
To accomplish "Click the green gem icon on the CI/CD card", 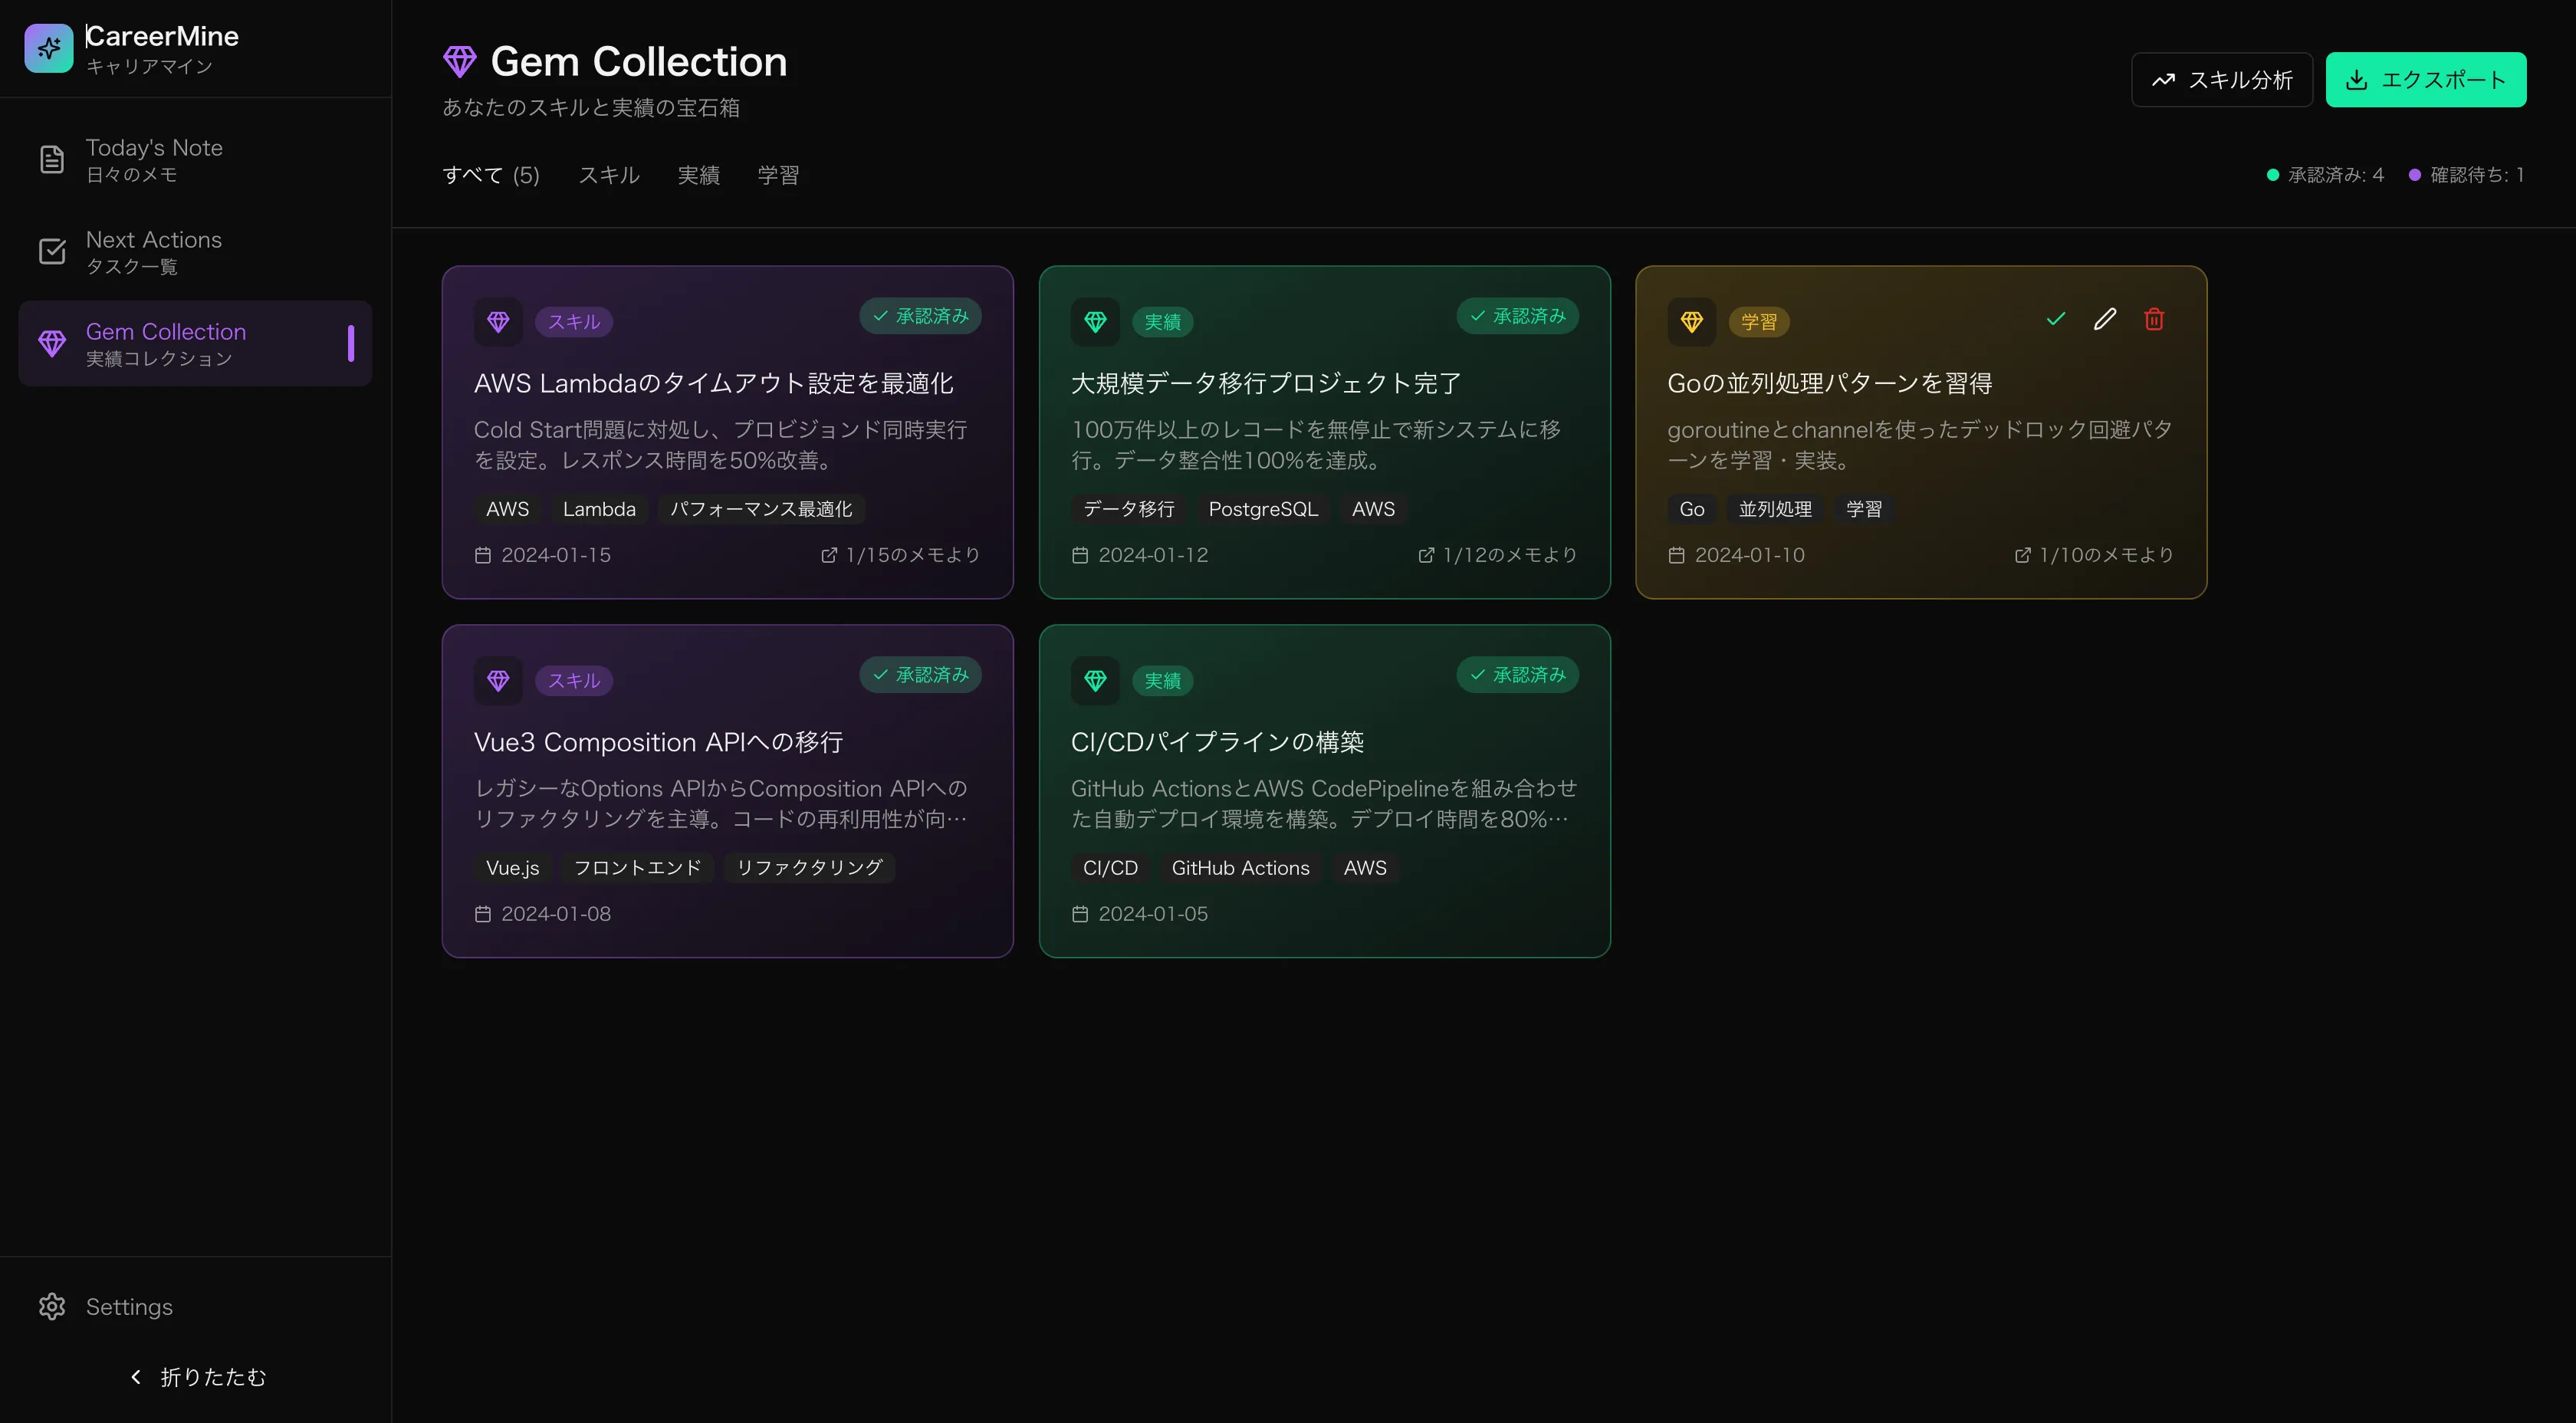I will [1095, 681].
